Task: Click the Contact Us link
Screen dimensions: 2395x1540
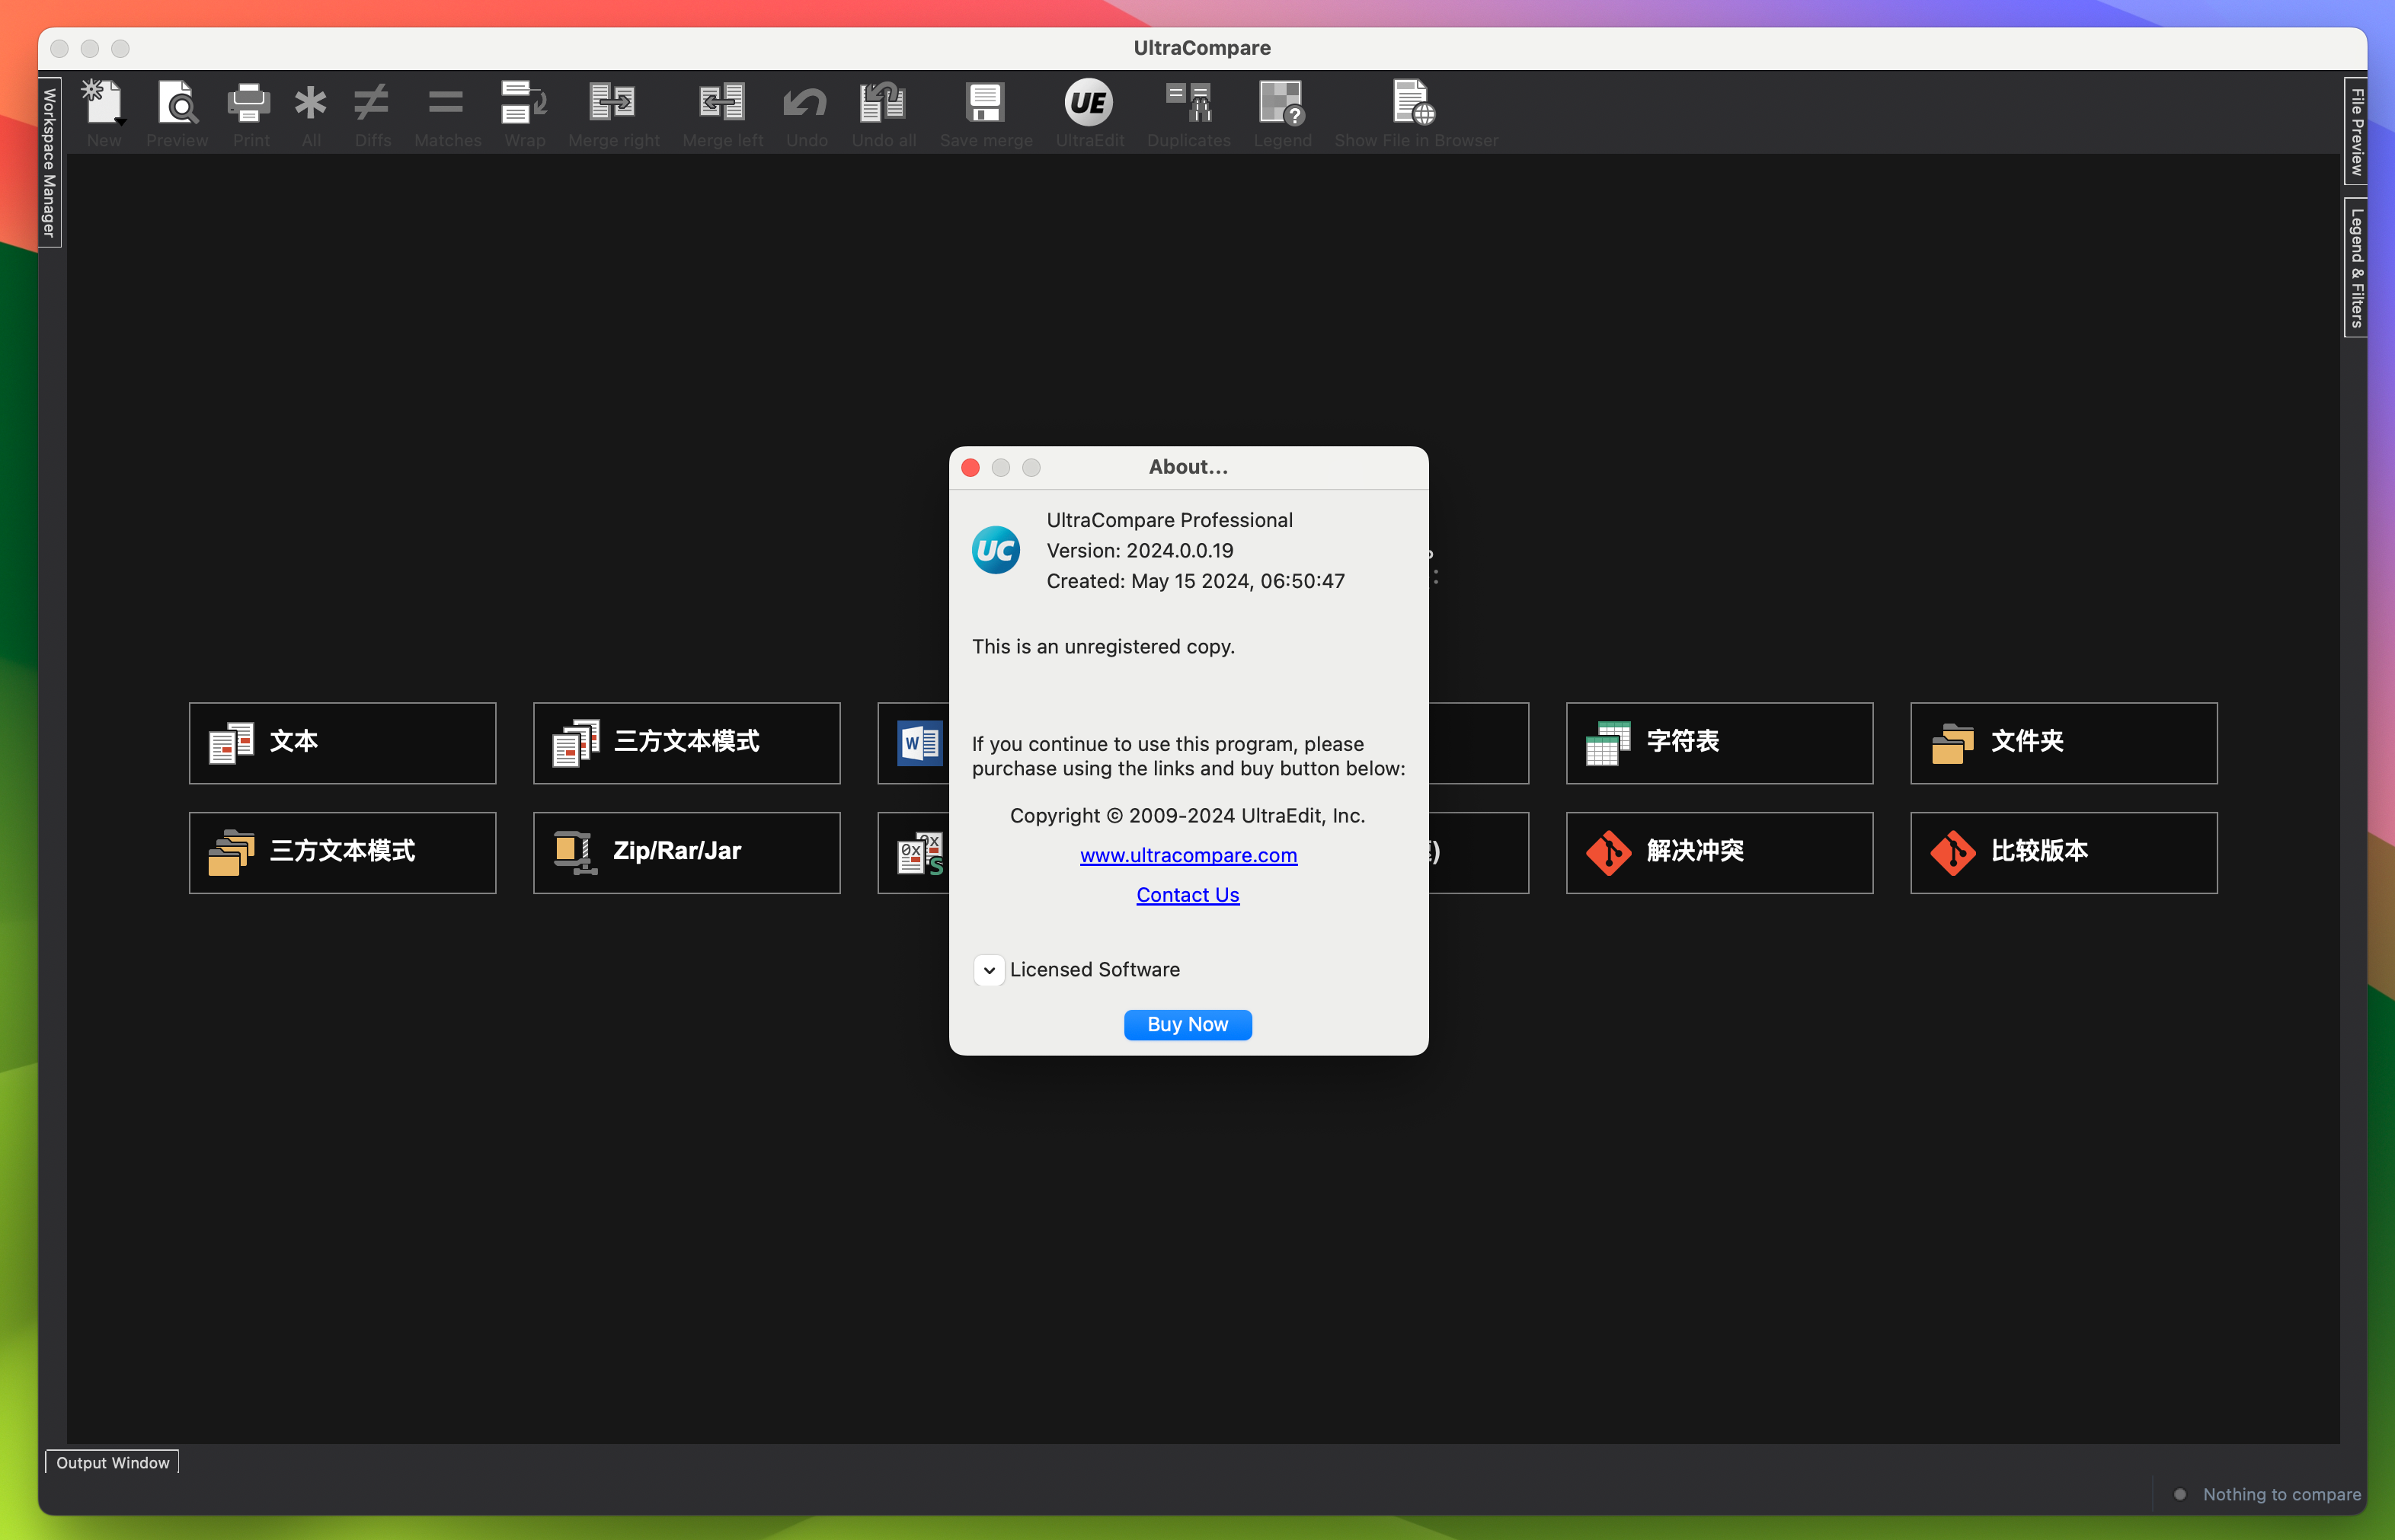Action: (x=1187, y=894)
